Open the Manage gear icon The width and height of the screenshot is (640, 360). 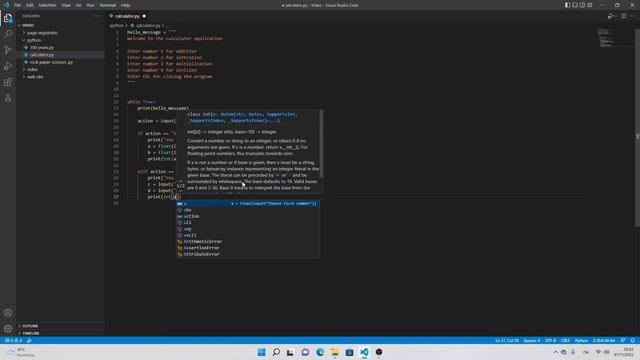8,329
